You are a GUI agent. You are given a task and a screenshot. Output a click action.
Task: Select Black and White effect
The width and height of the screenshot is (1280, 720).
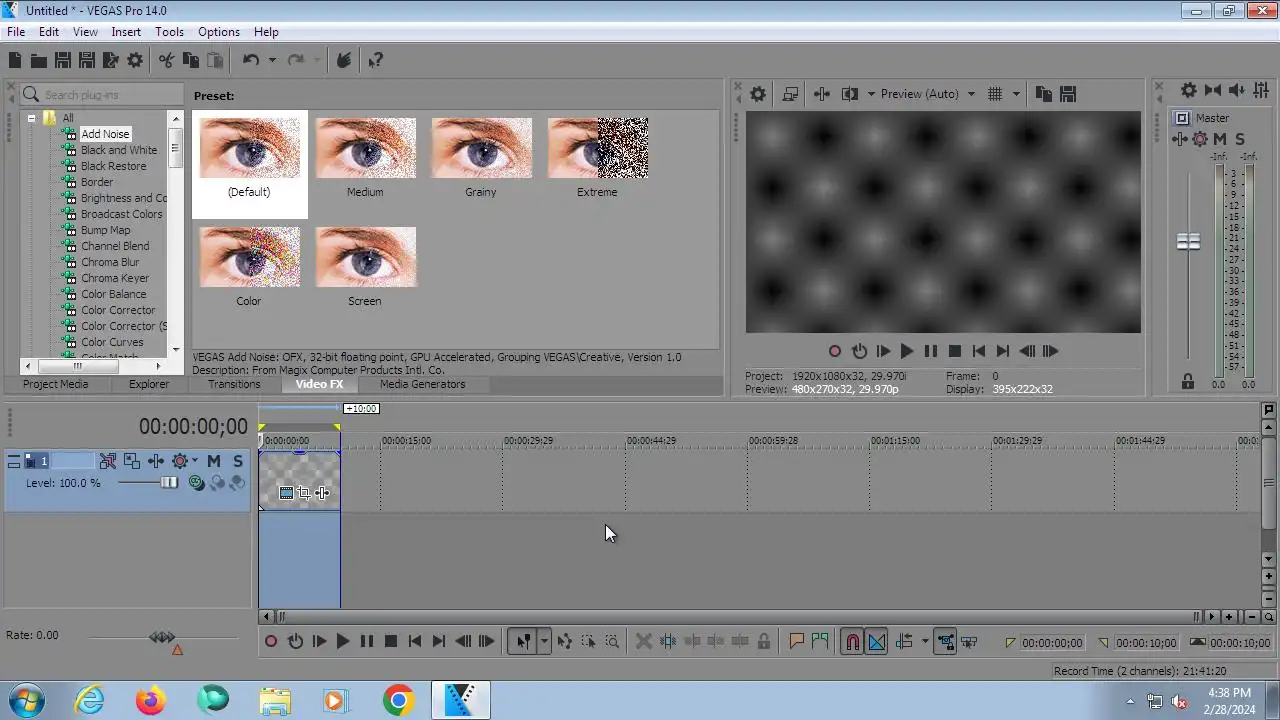[x=118, y=150]
